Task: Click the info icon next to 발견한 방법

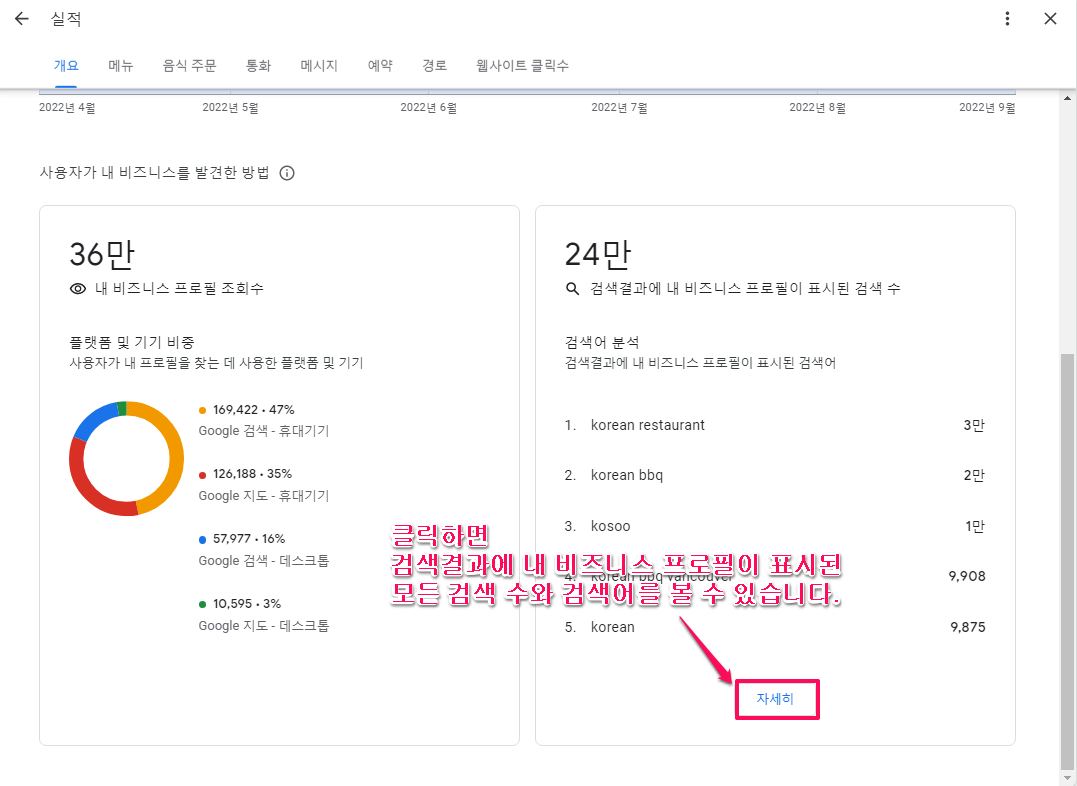Action: pos(287,173)
